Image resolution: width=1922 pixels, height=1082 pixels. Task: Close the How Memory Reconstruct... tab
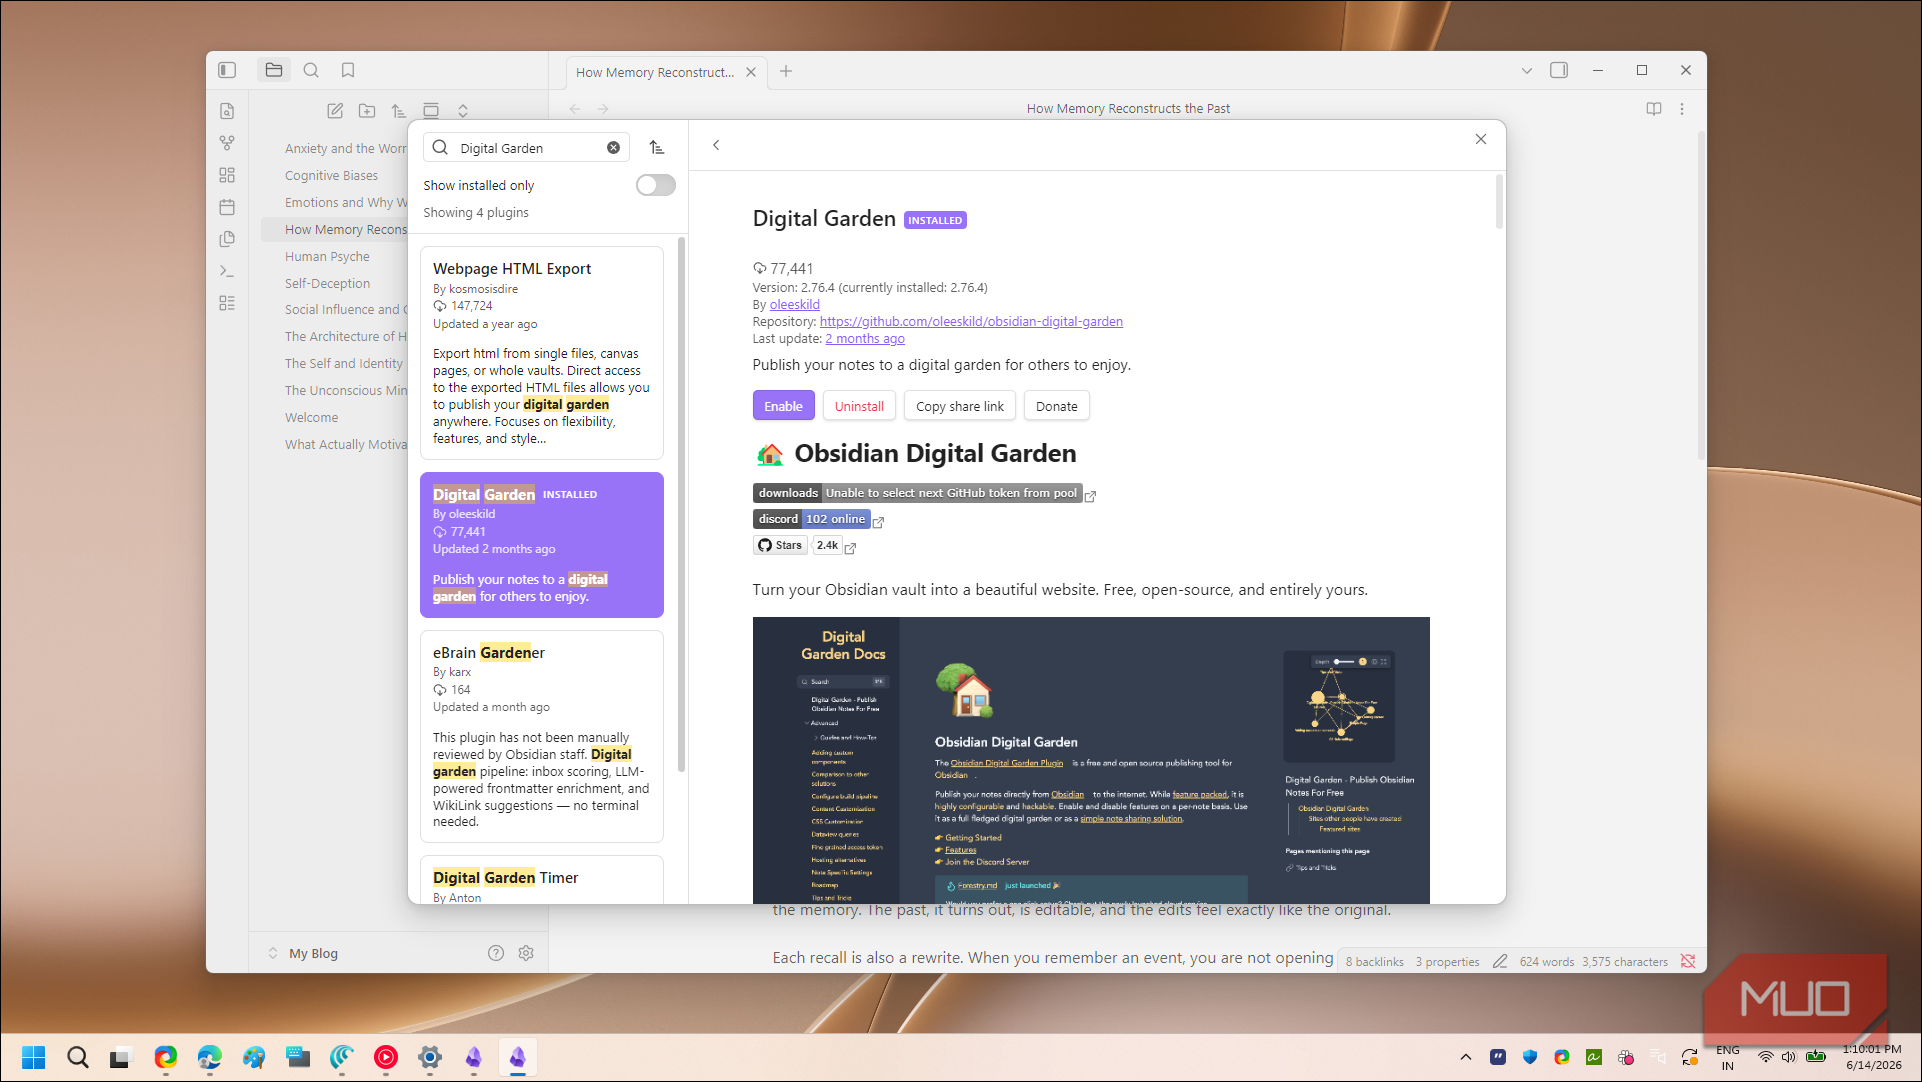pos(751,72)
